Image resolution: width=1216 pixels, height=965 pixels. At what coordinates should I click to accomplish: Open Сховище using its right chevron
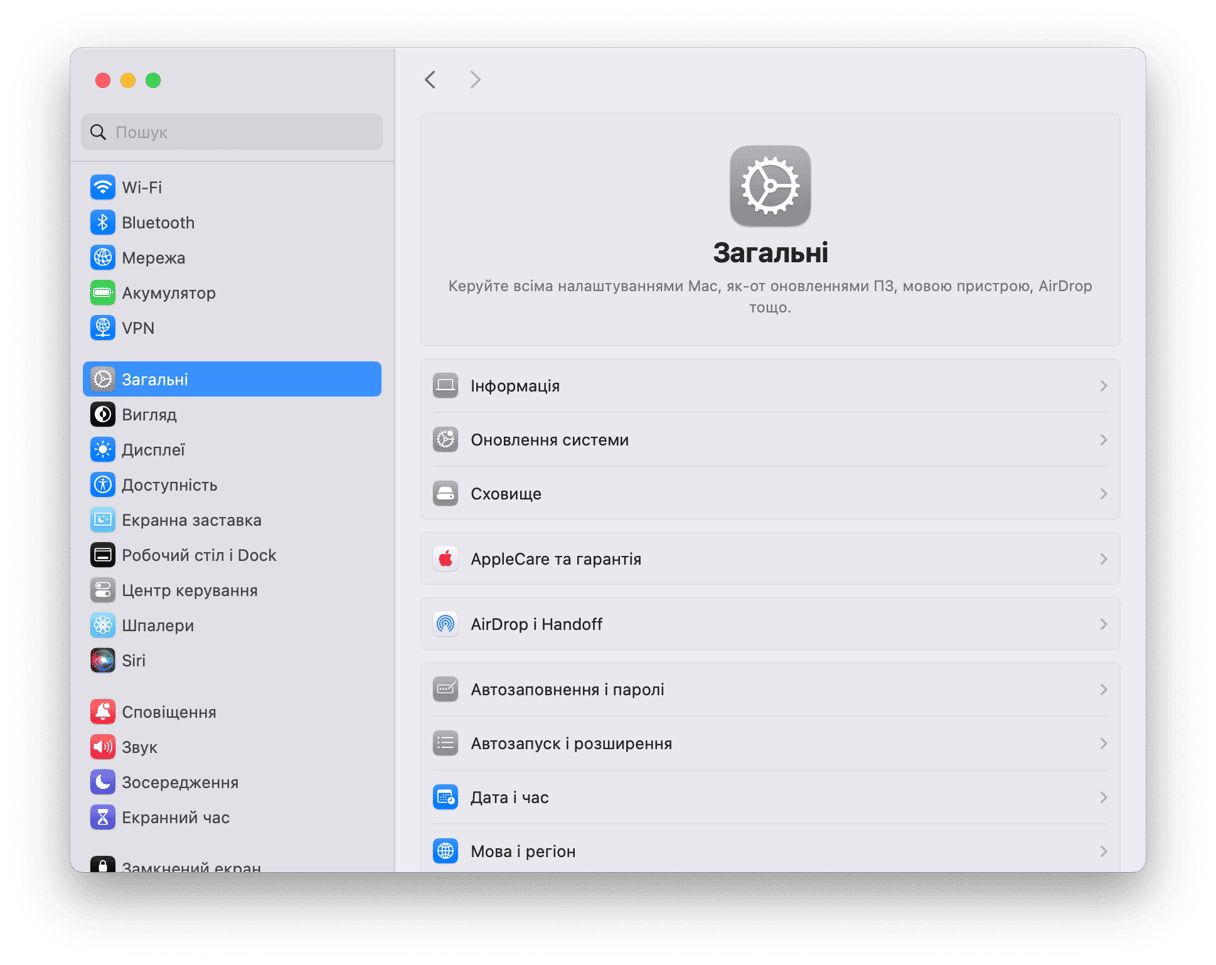coord(1103,494)
